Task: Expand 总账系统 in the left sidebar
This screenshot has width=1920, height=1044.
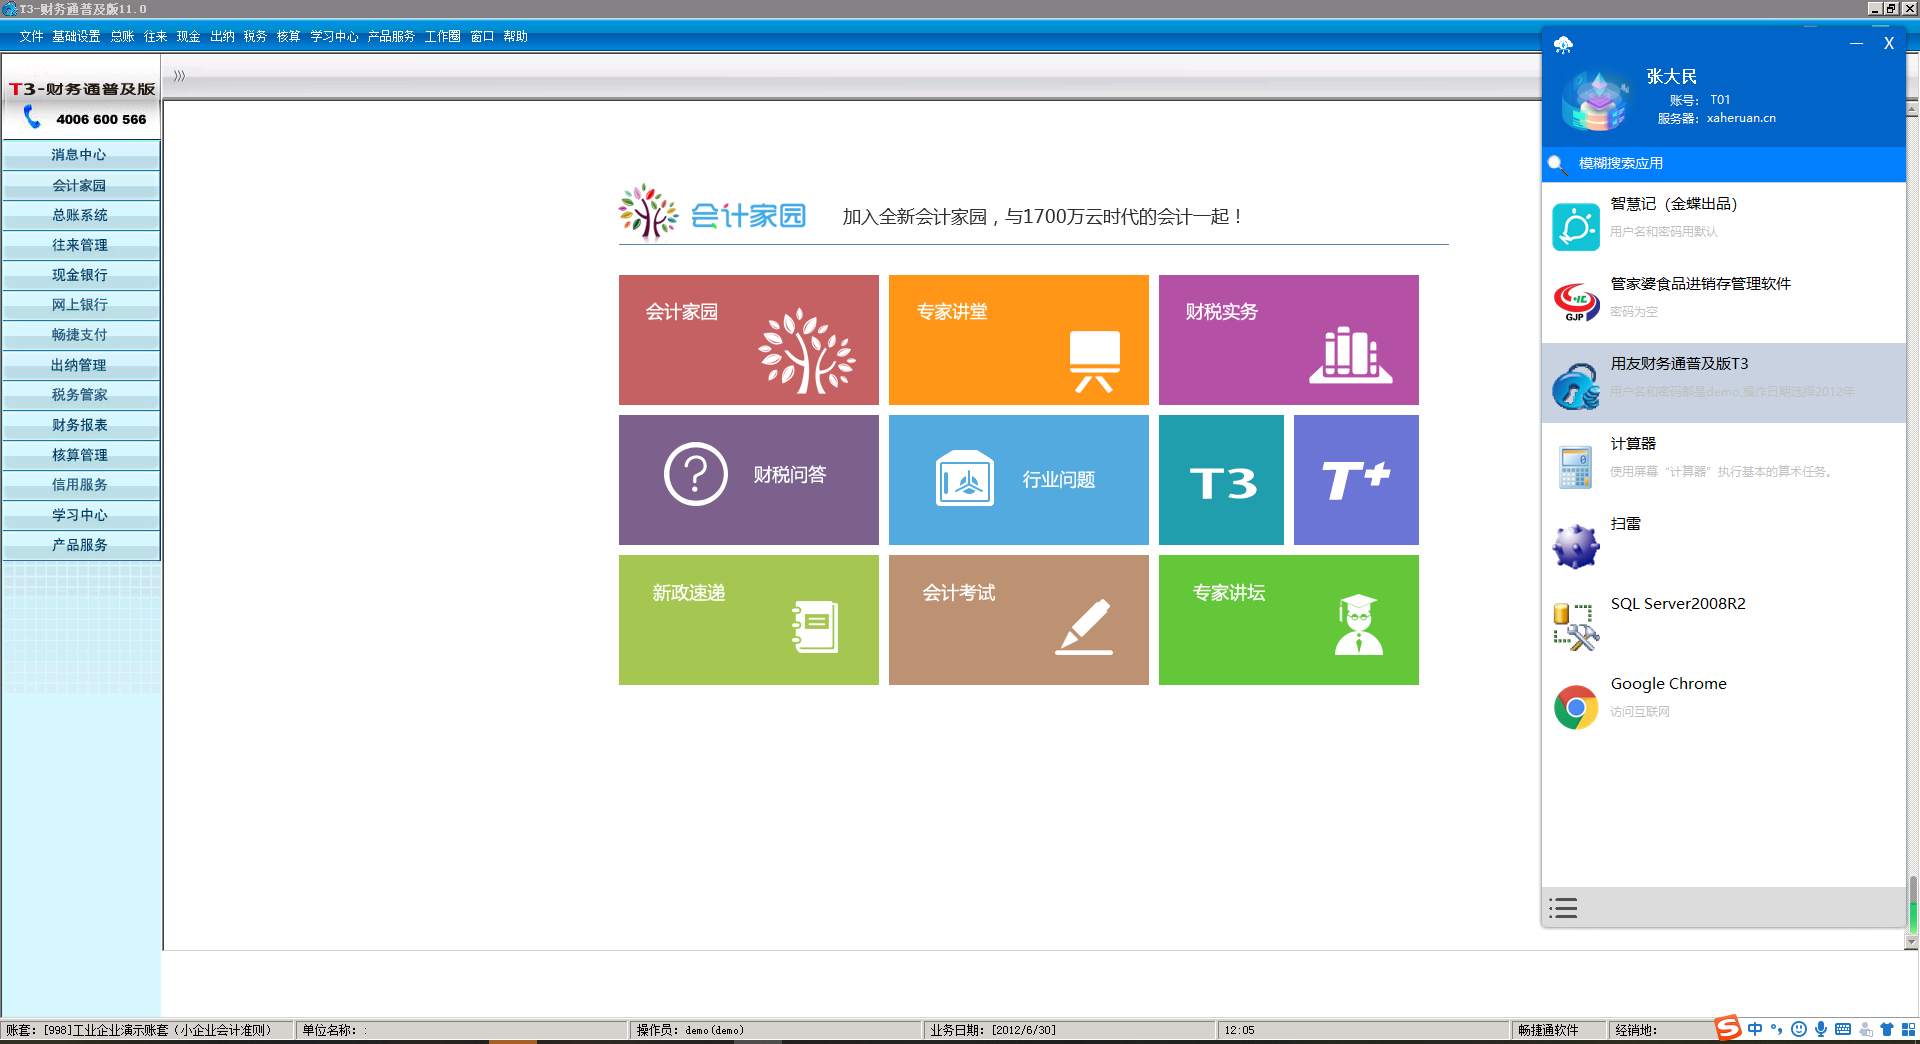Action: click(x=80, y=215)
